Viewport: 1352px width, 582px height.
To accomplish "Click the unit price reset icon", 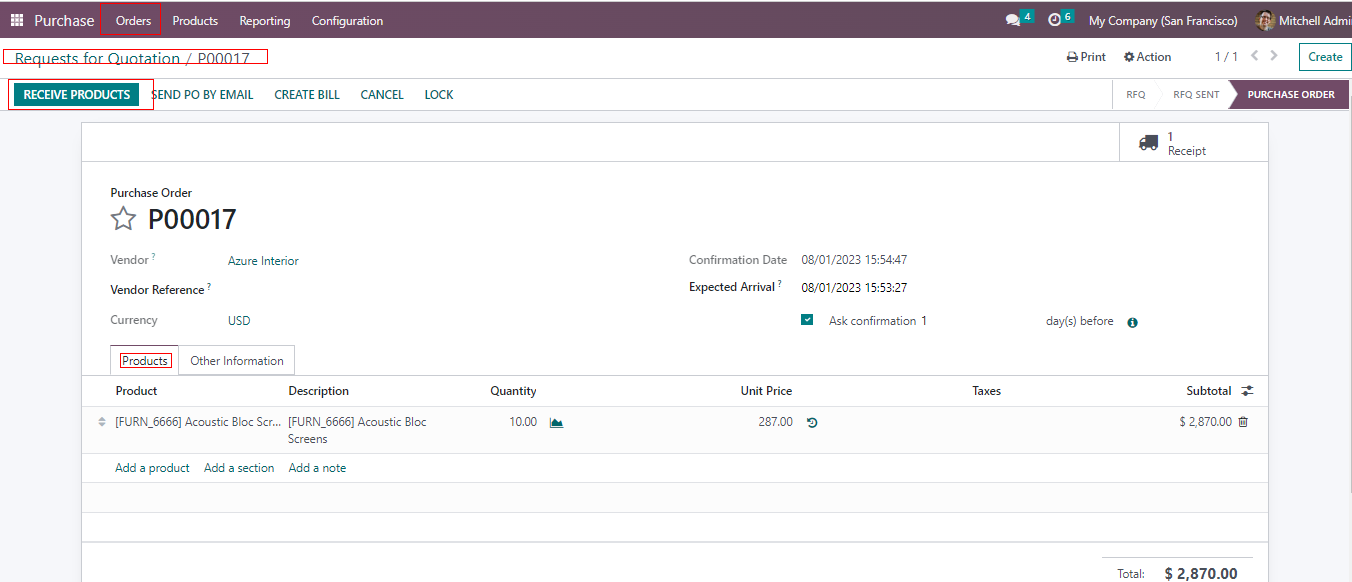I will tap(812, 422).
